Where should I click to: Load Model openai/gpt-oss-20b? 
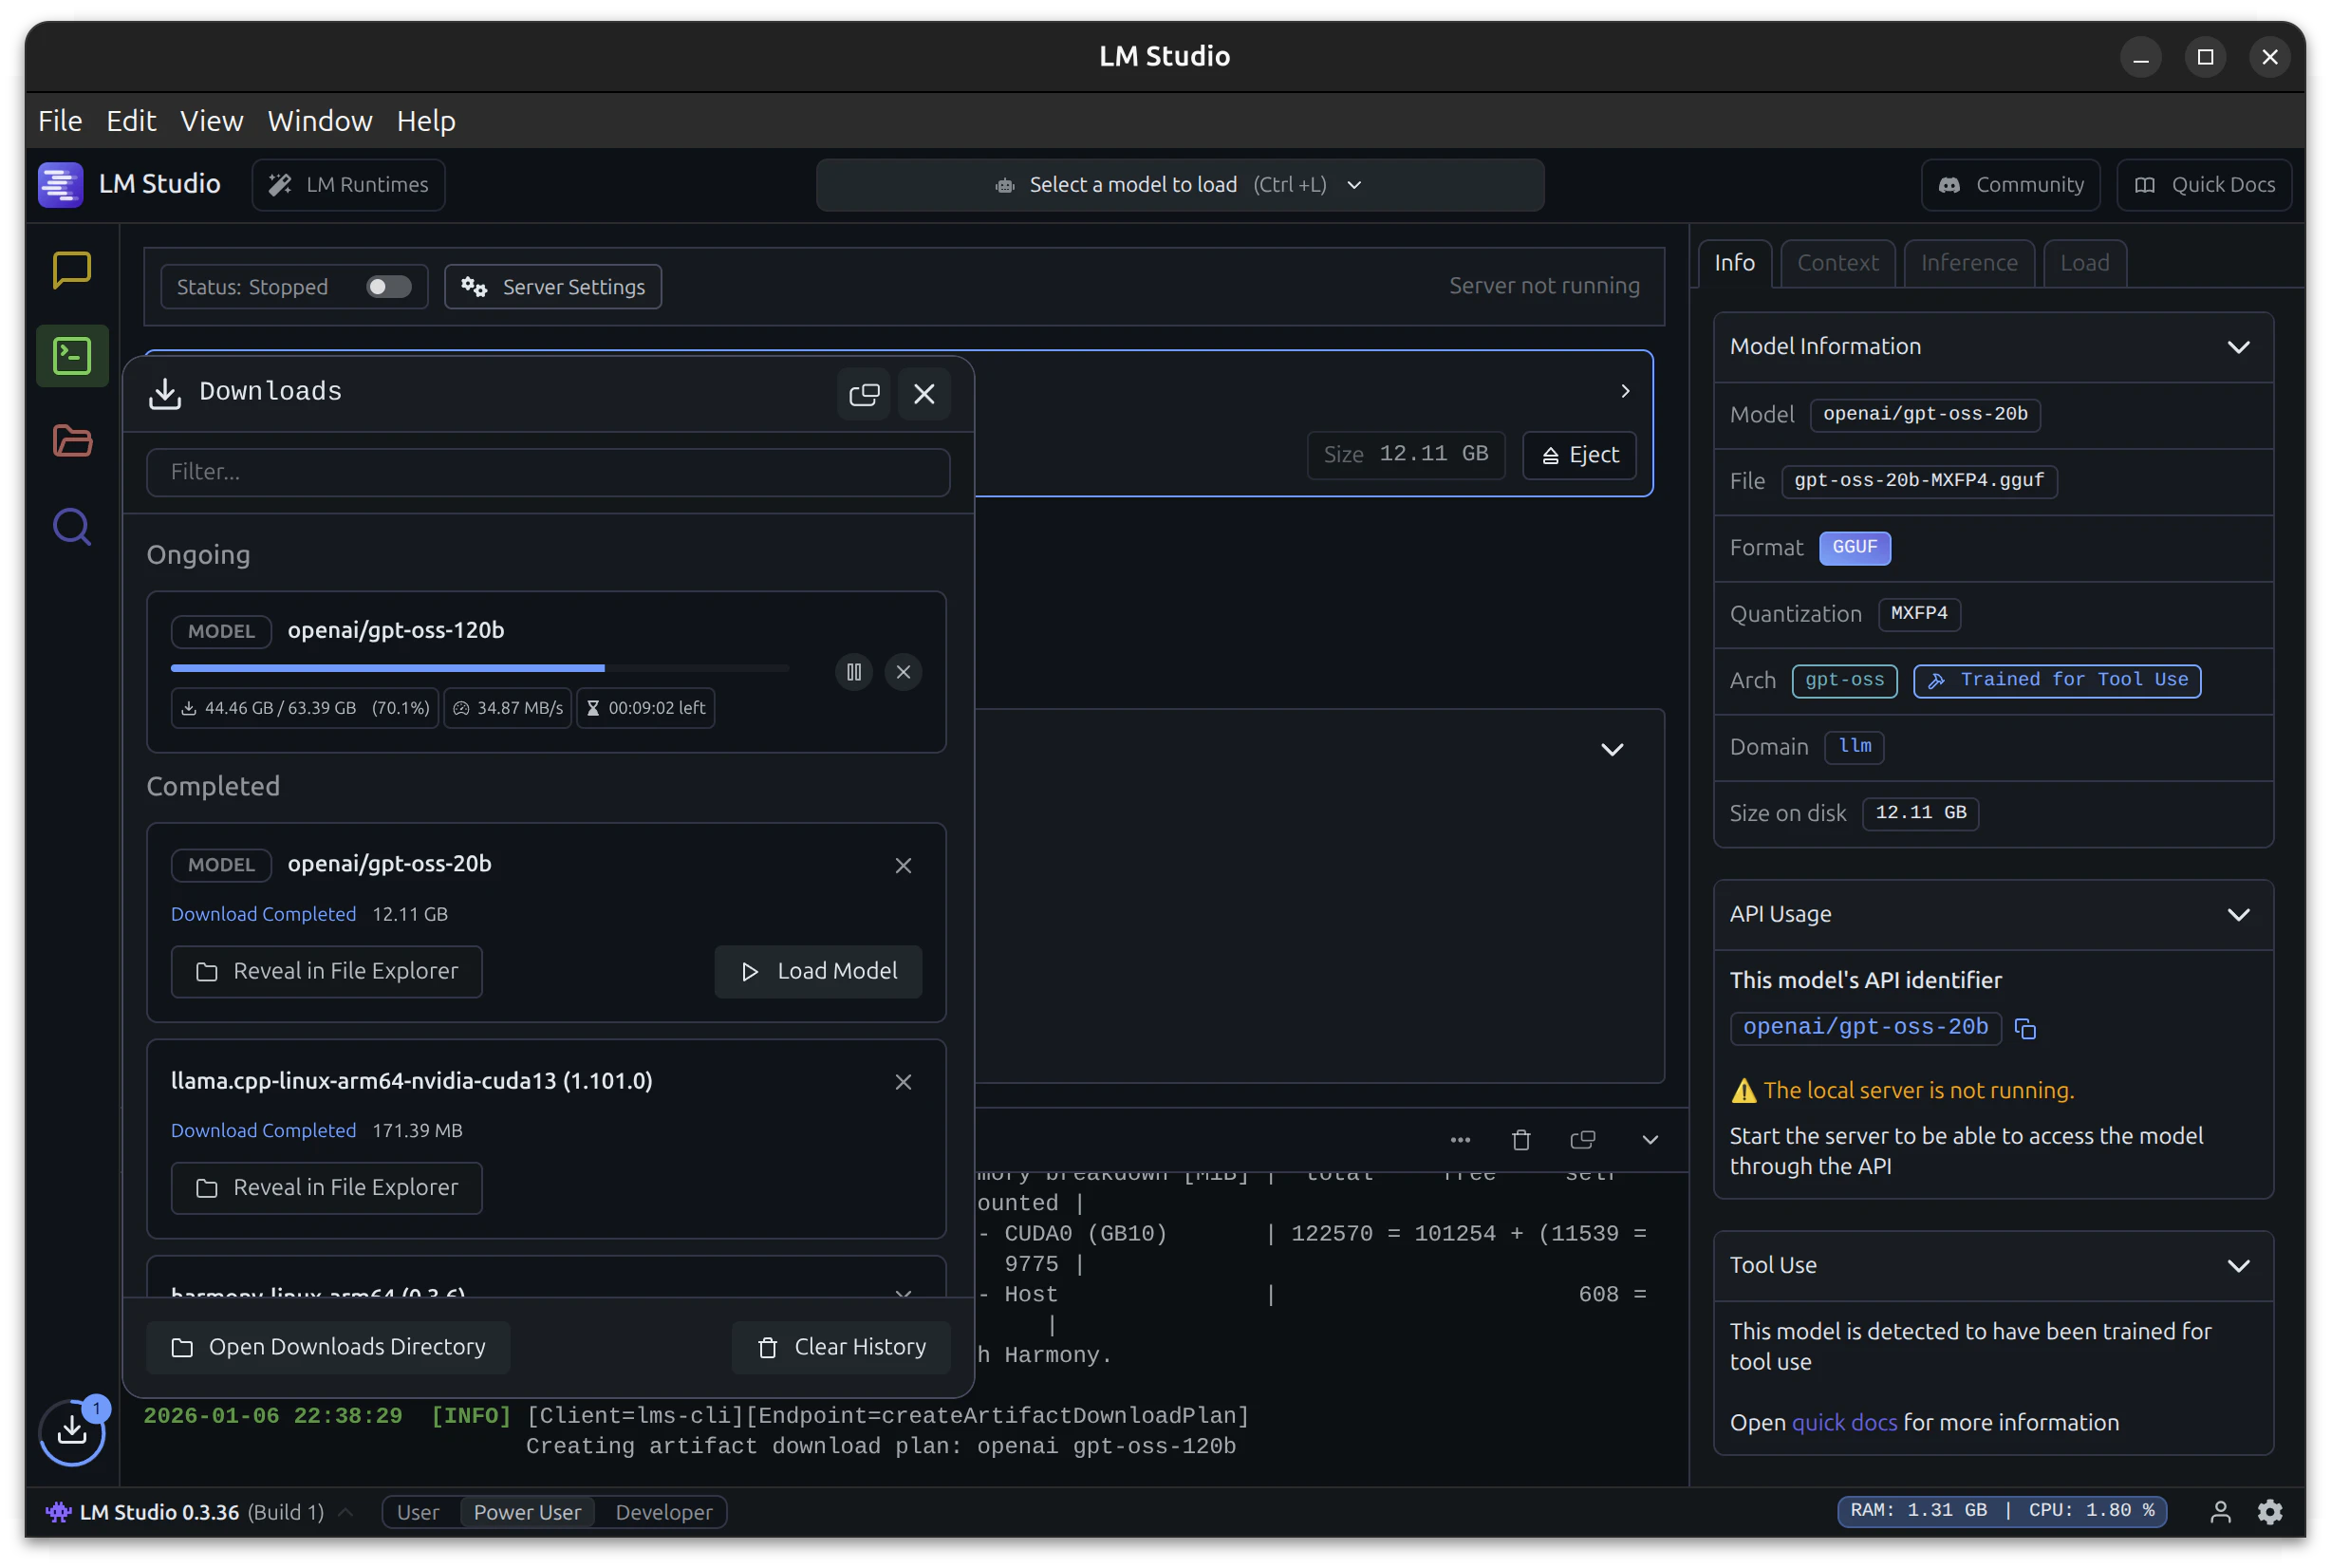pyautogui.click(x=818, y=971)
